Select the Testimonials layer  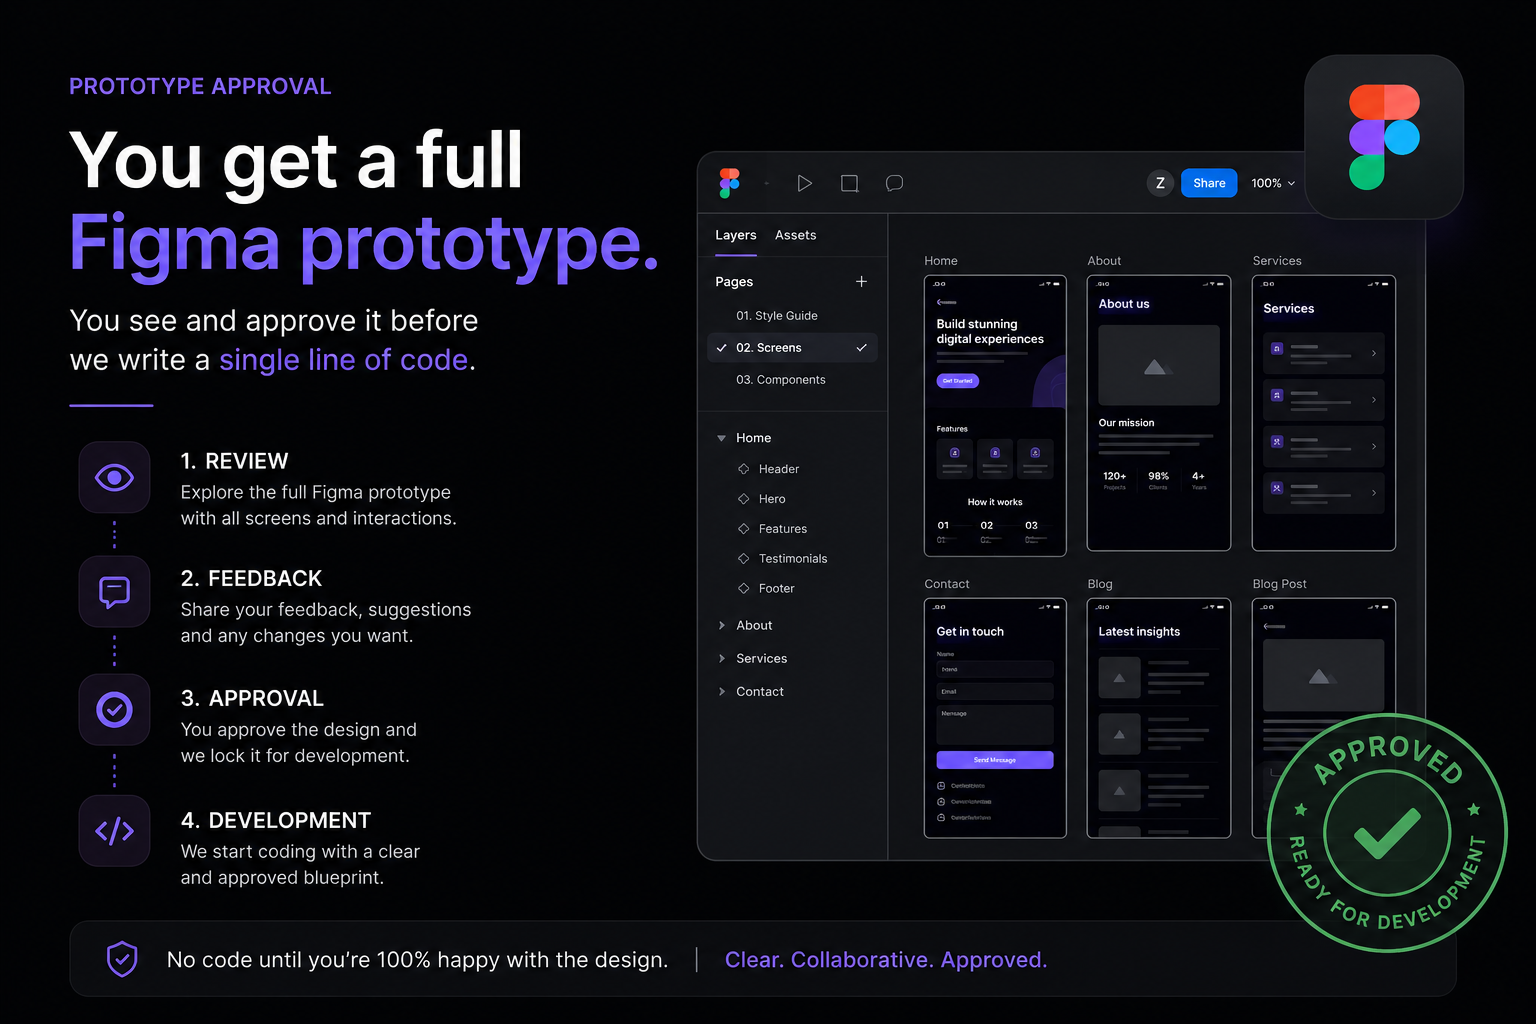(793, 559)
